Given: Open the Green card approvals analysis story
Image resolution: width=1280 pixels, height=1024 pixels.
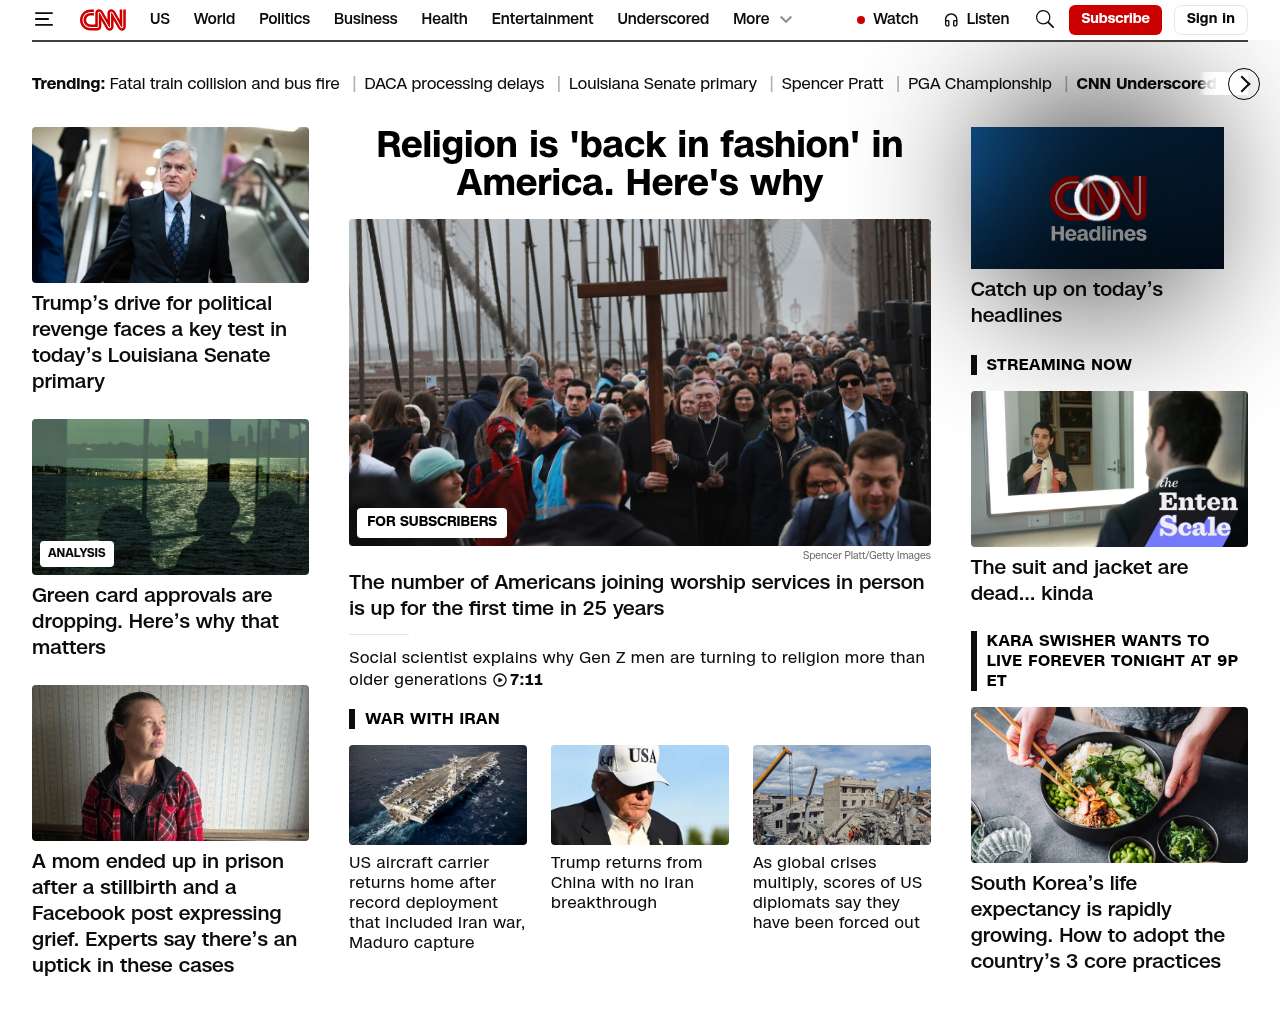Looking at the screenshot, I should coord(155,621).
